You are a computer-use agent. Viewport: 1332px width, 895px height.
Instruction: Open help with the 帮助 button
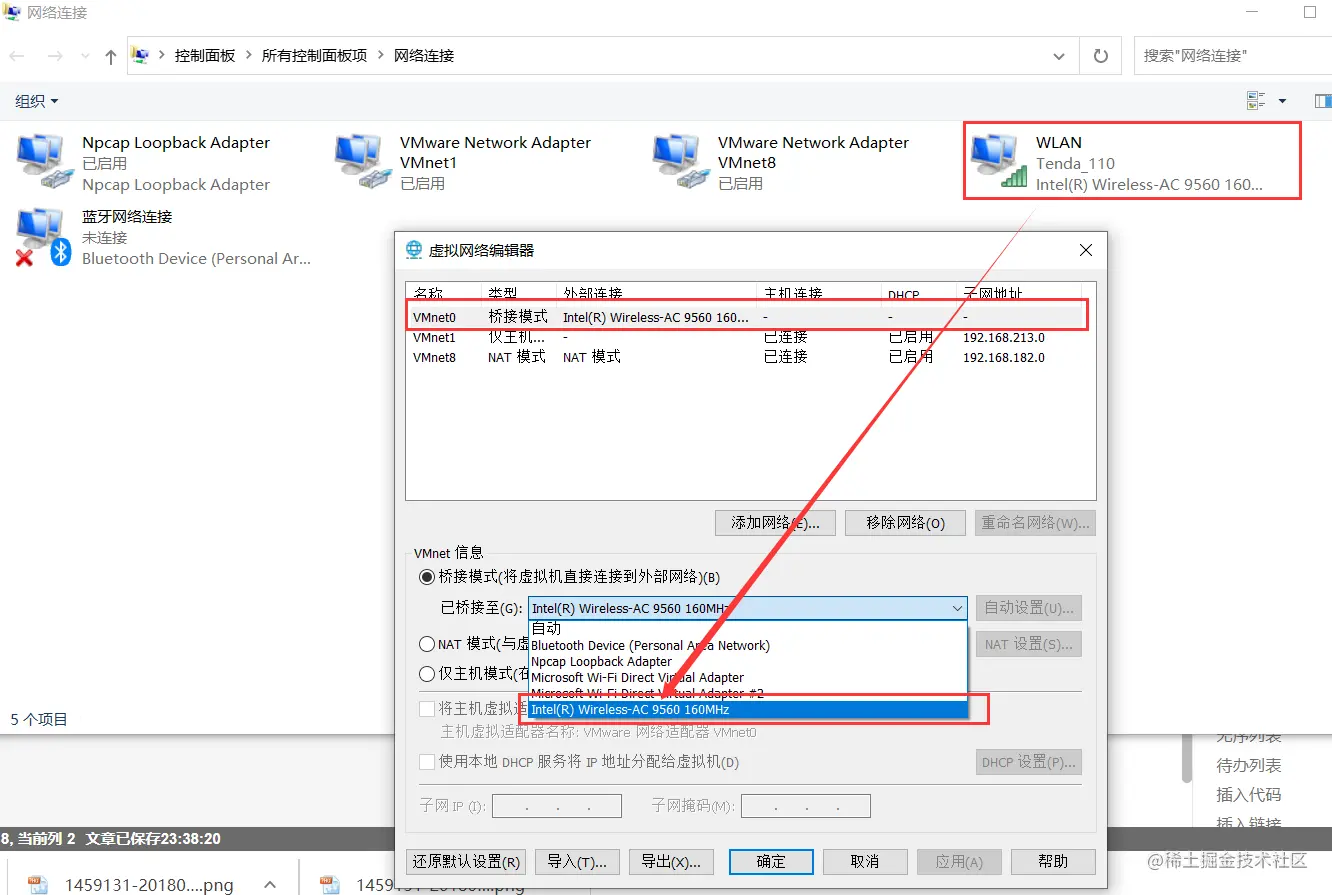[1053, 861]
